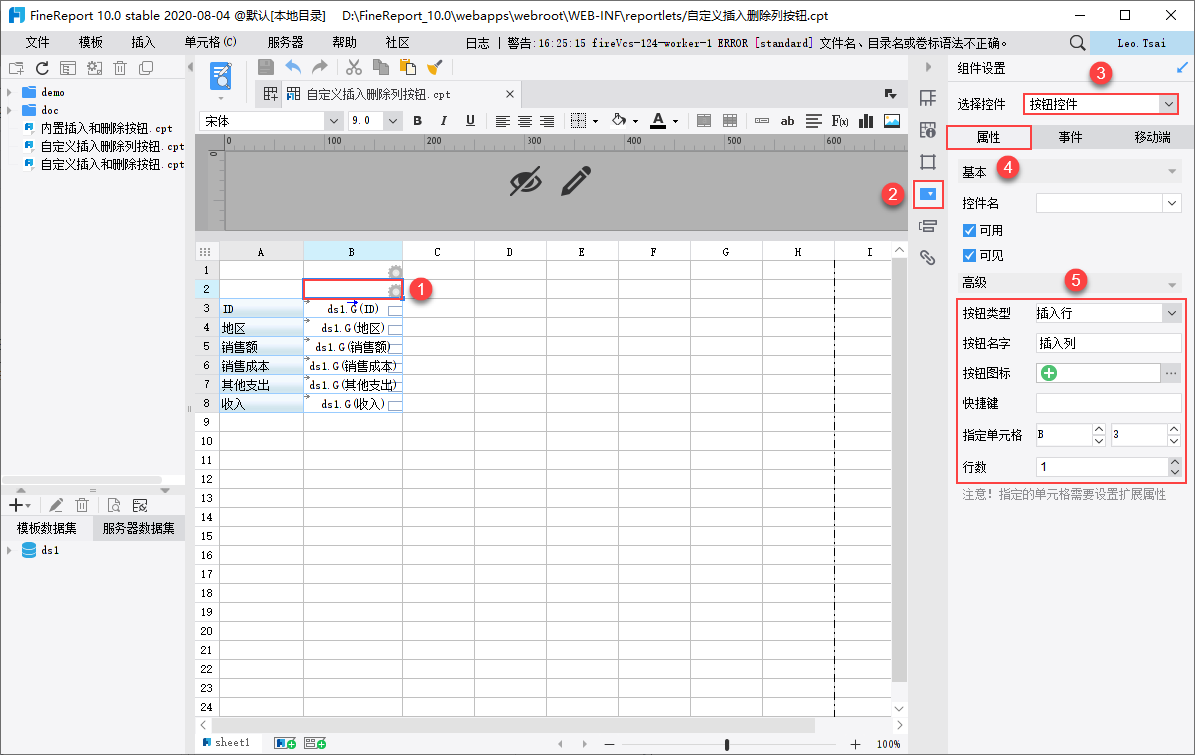Open the 服务器 menu
Screen dimensions: 1195x755
pyautogui.click(x=285, y=43)
